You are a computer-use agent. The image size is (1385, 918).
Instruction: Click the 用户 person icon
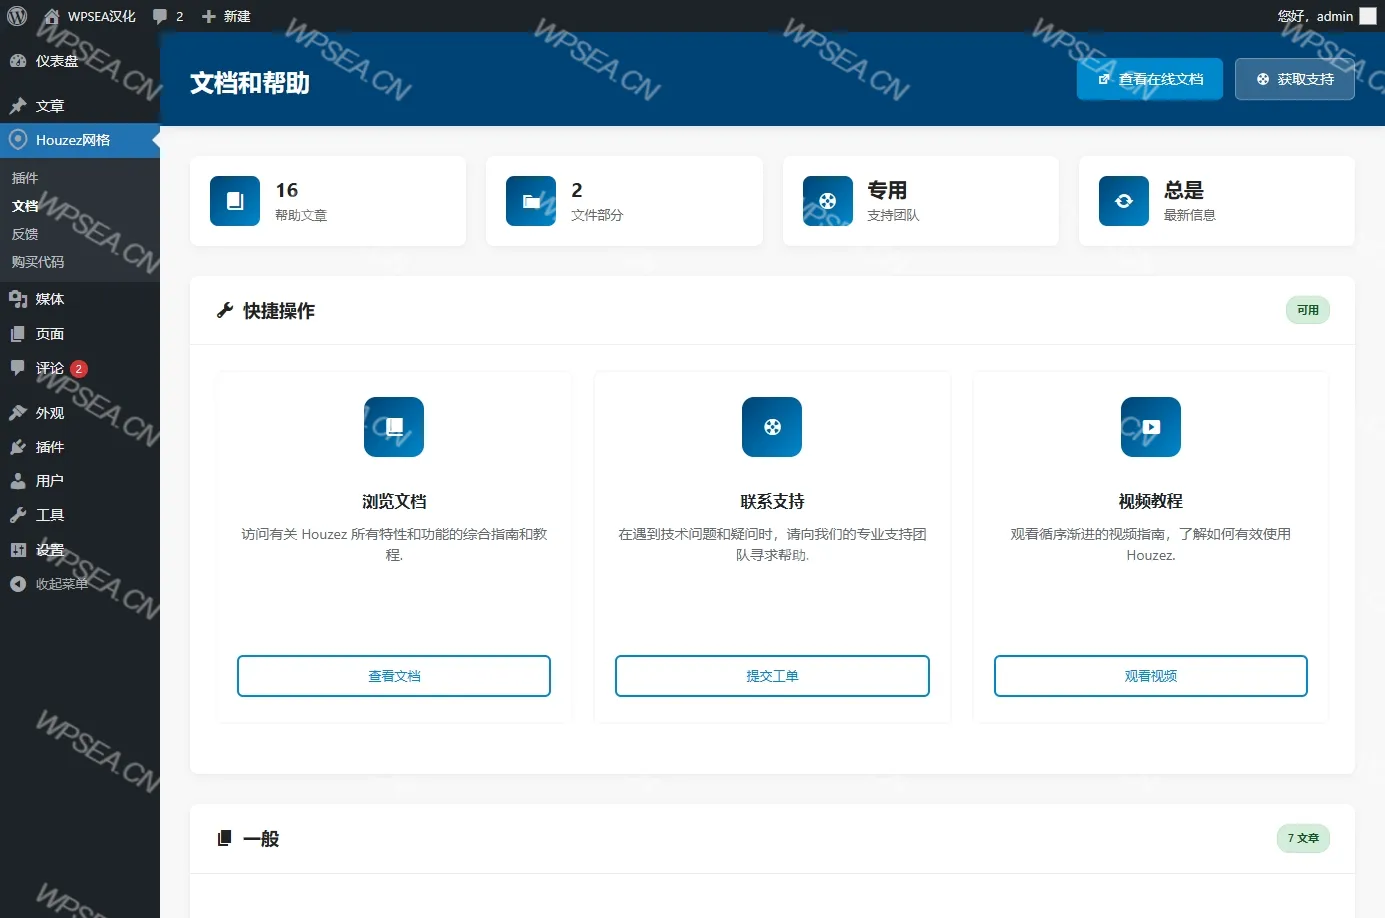point(18,481)
